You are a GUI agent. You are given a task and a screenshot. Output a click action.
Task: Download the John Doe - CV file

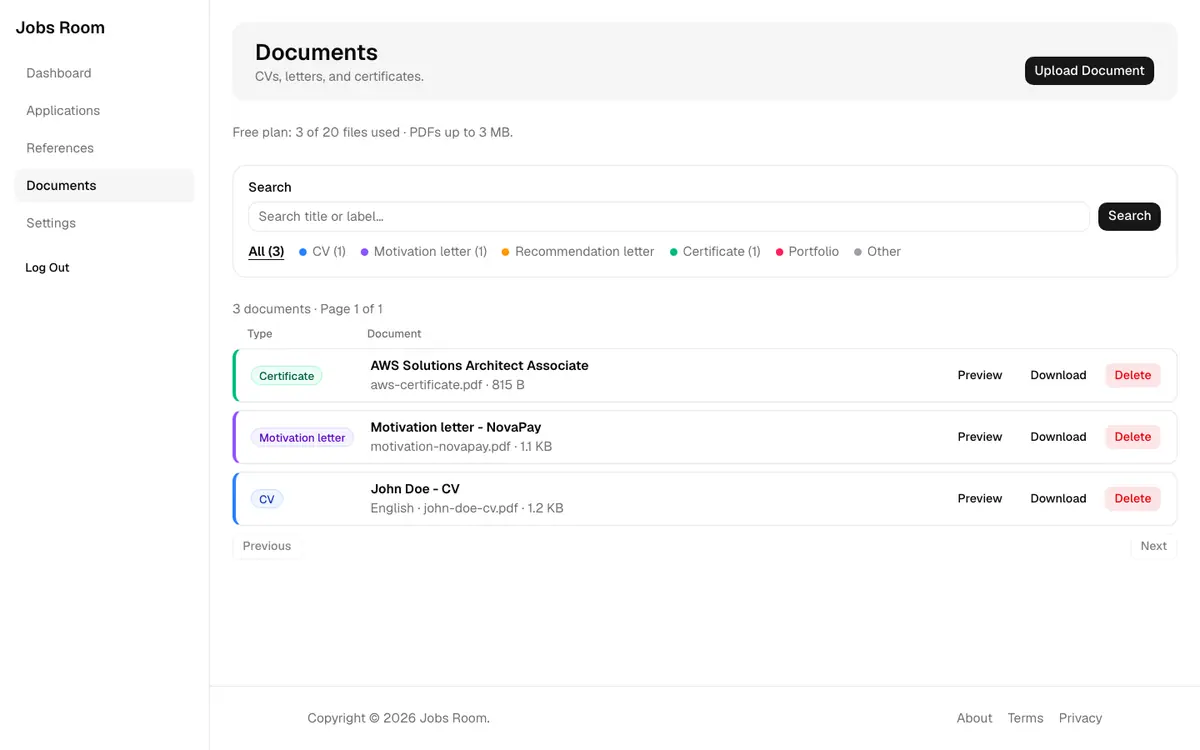(x=1058, y=499)
